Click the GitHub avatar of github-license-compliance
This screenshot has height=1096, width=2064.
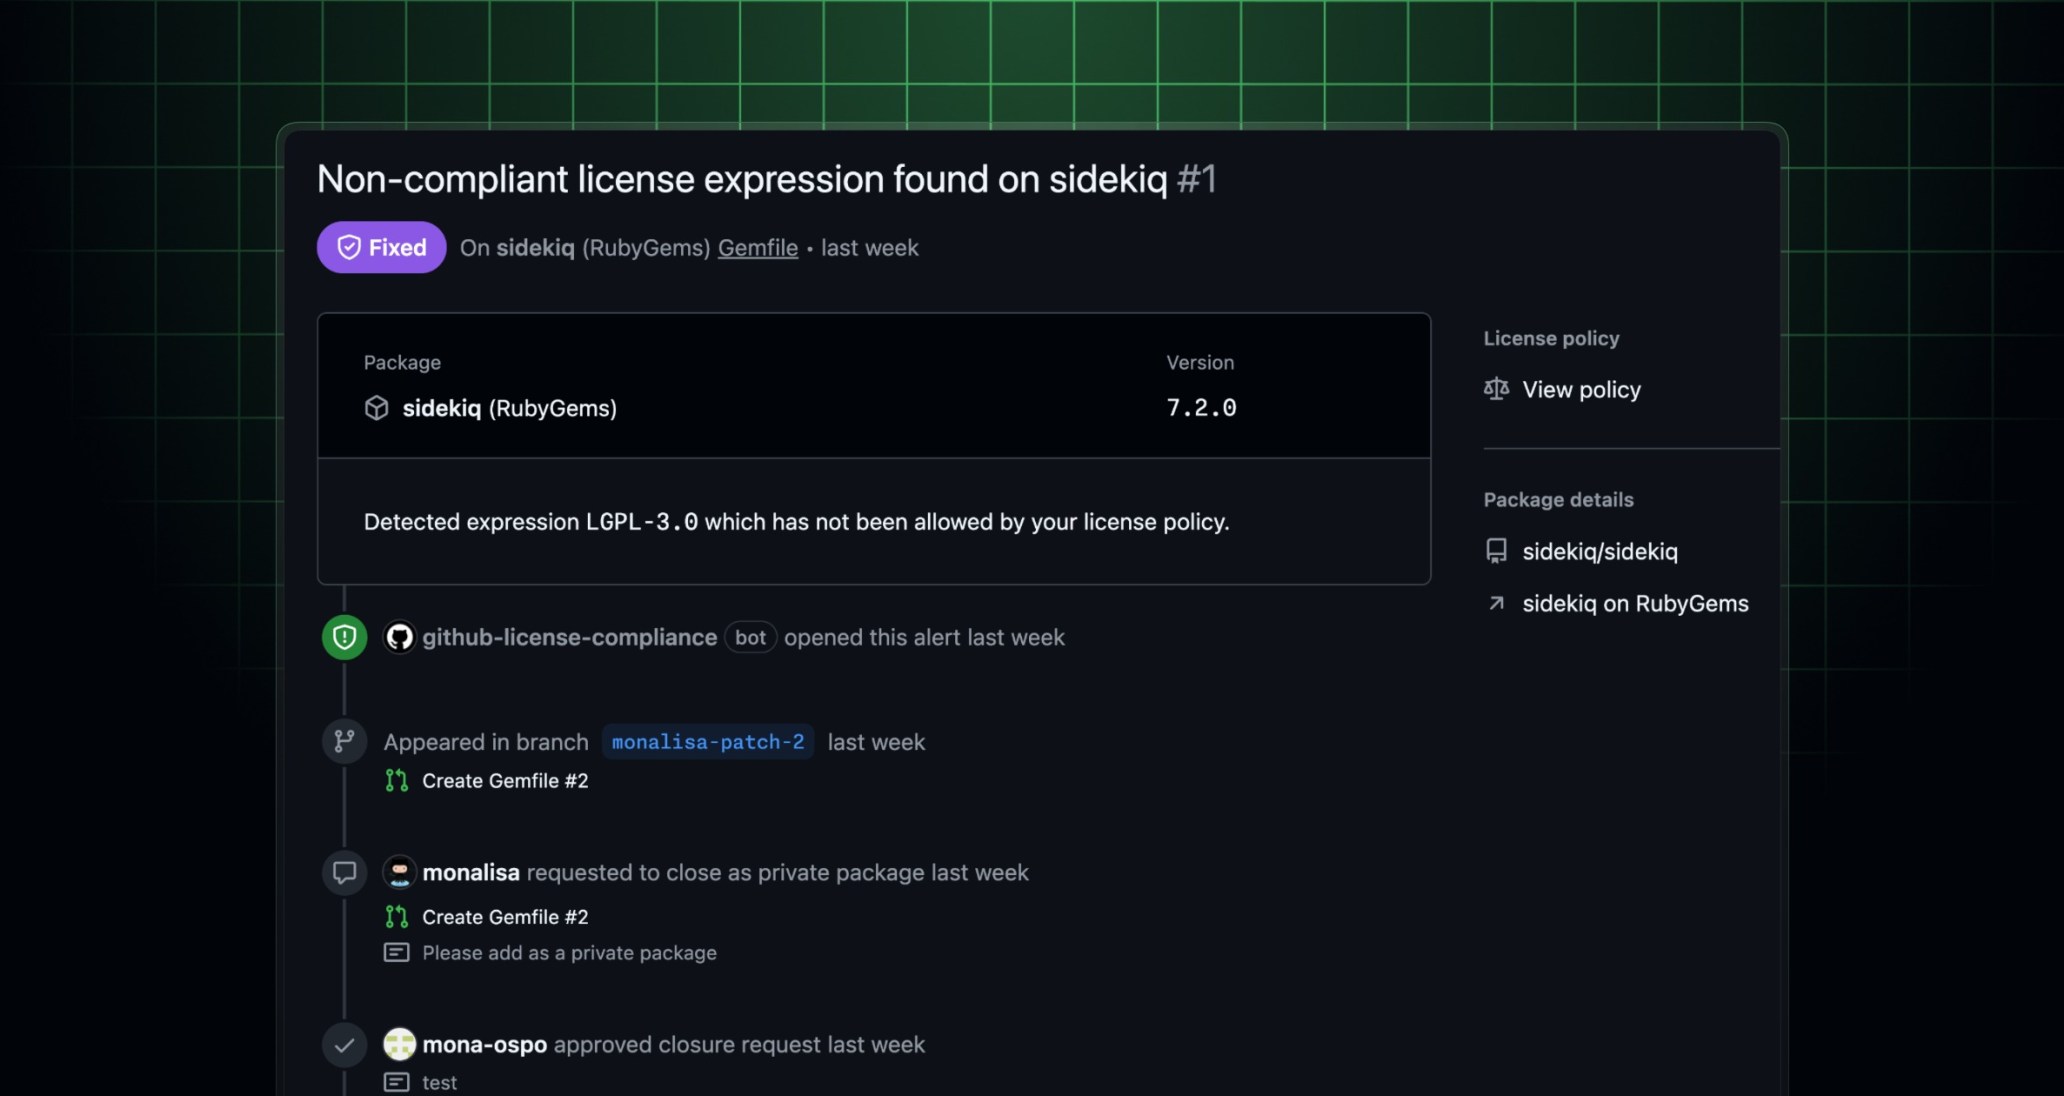399,637
